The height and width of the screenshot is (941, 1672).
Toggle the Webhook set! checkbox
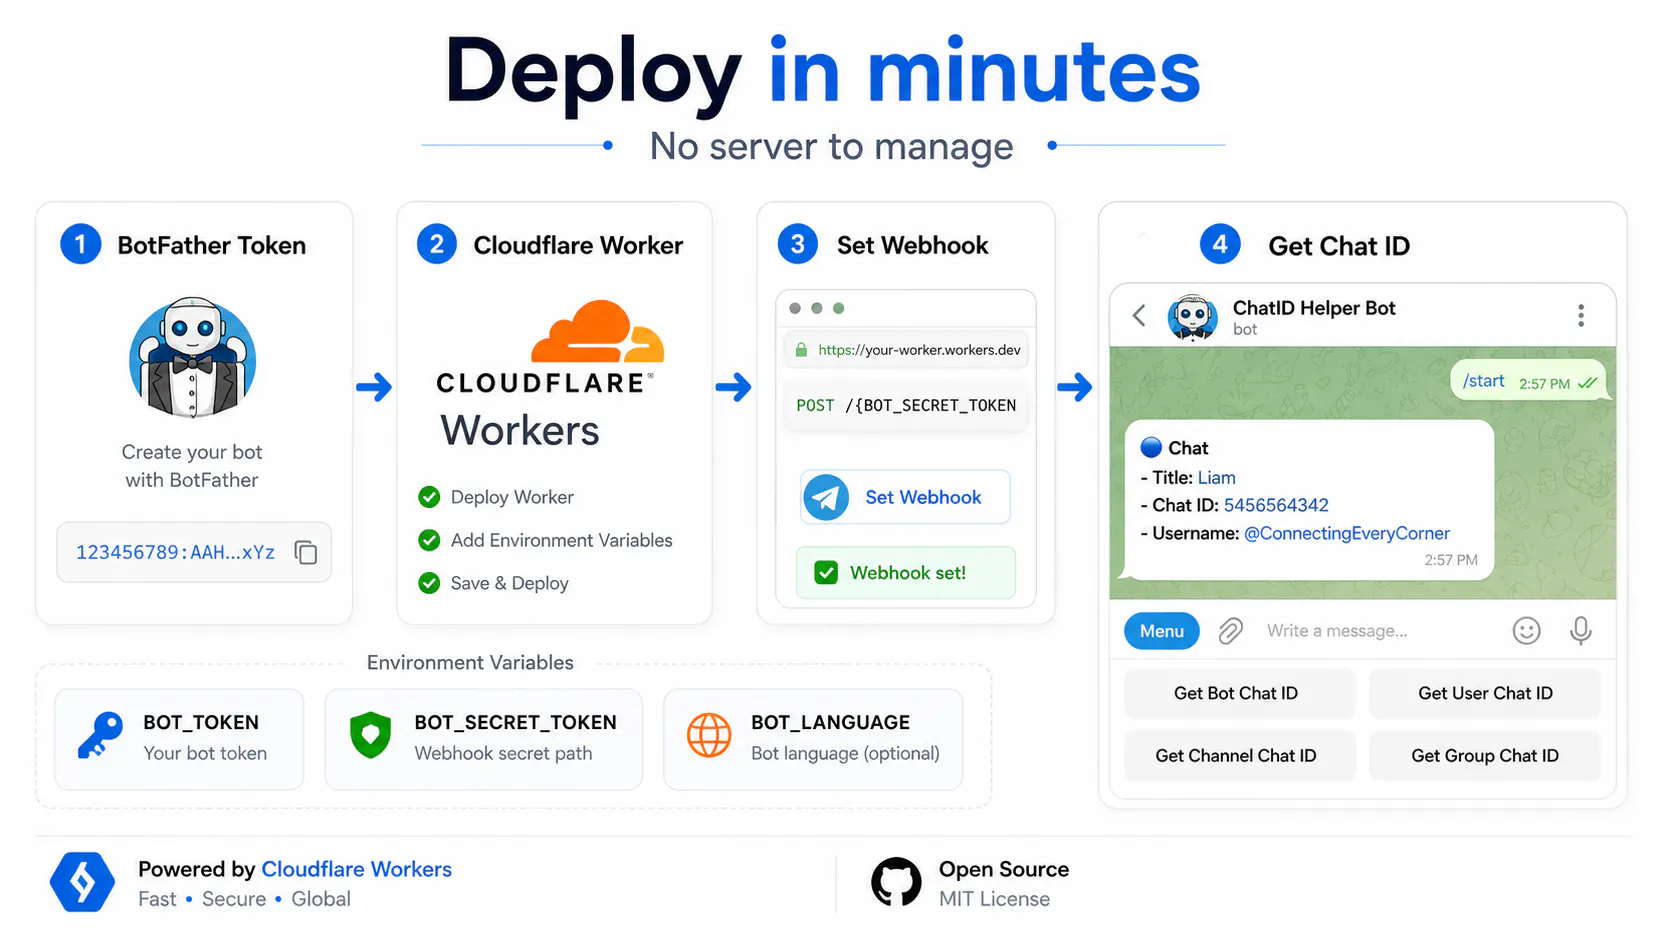coord(826,573)
